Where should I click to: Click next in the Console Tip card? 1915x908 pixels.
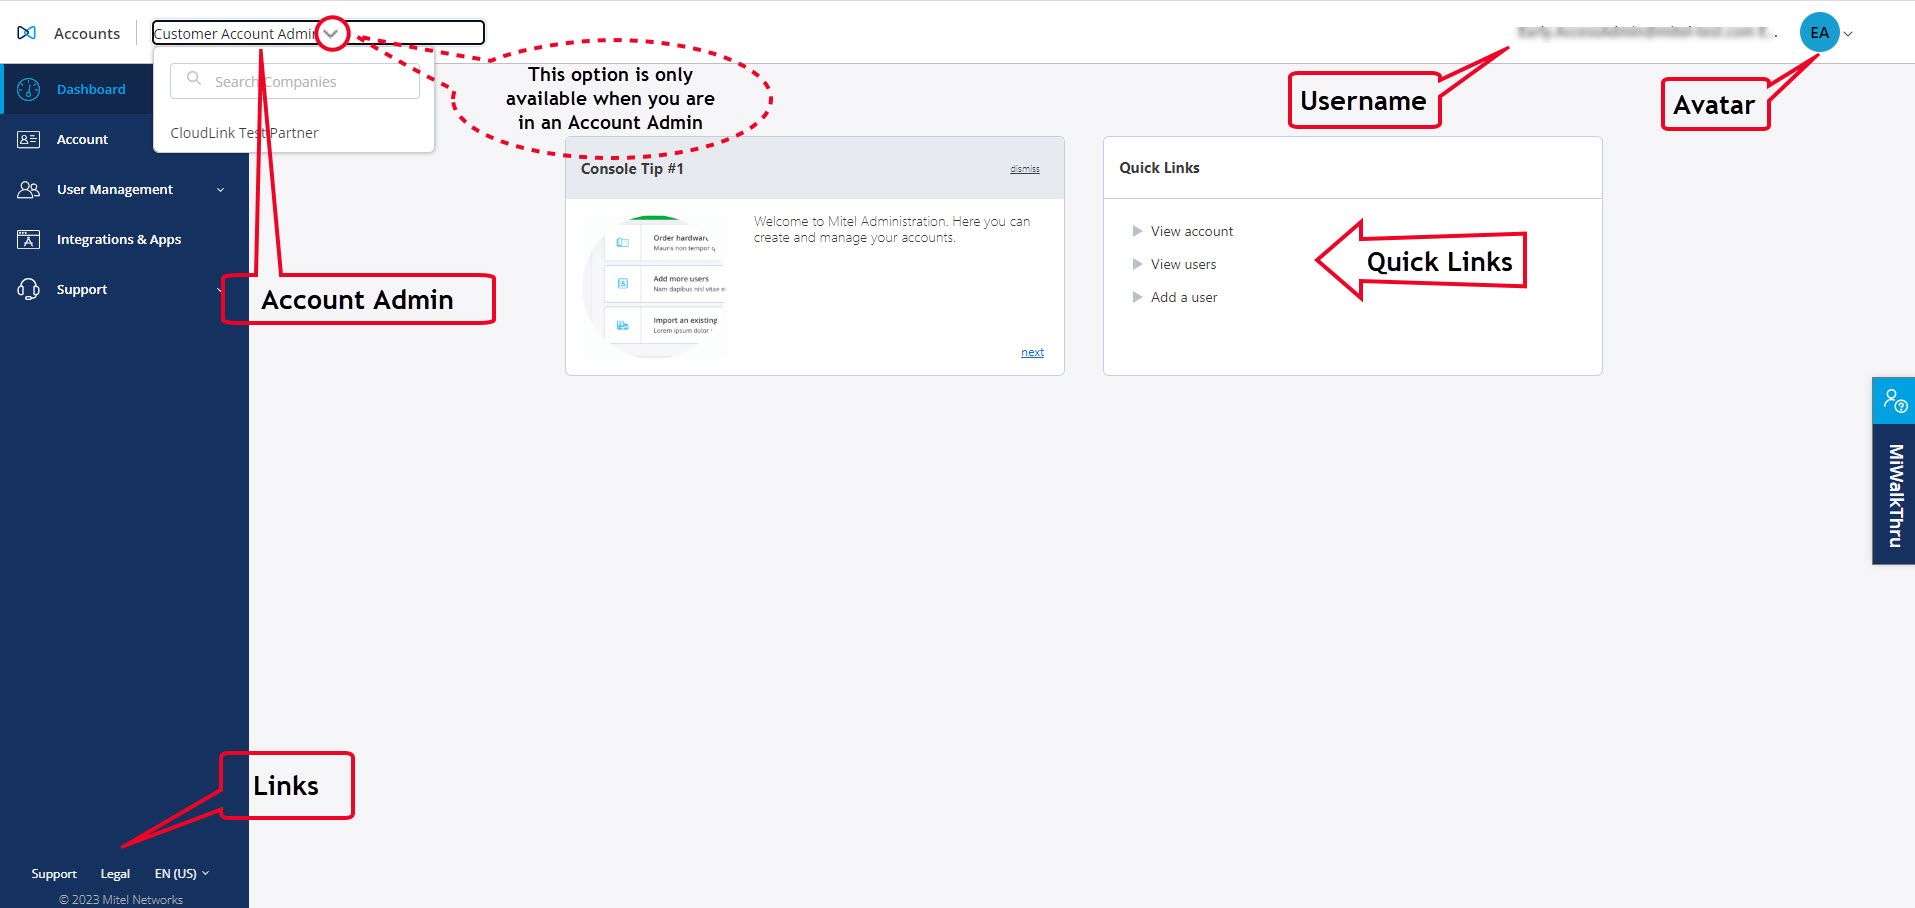point(1031,351)
